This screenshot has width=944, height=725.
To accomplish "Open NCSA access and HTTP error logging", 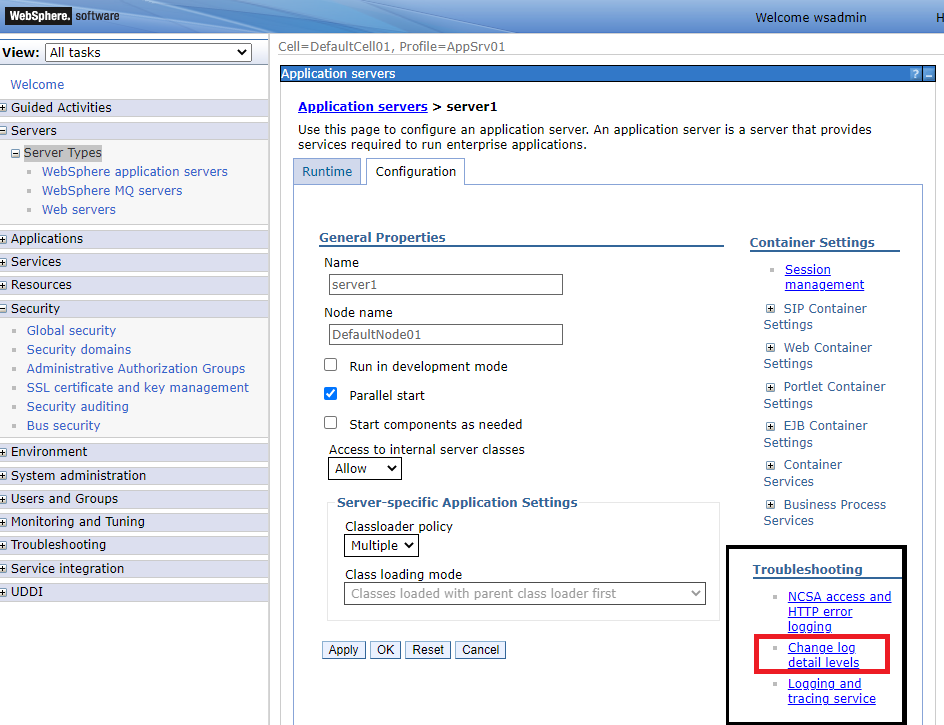I will 839,611.
